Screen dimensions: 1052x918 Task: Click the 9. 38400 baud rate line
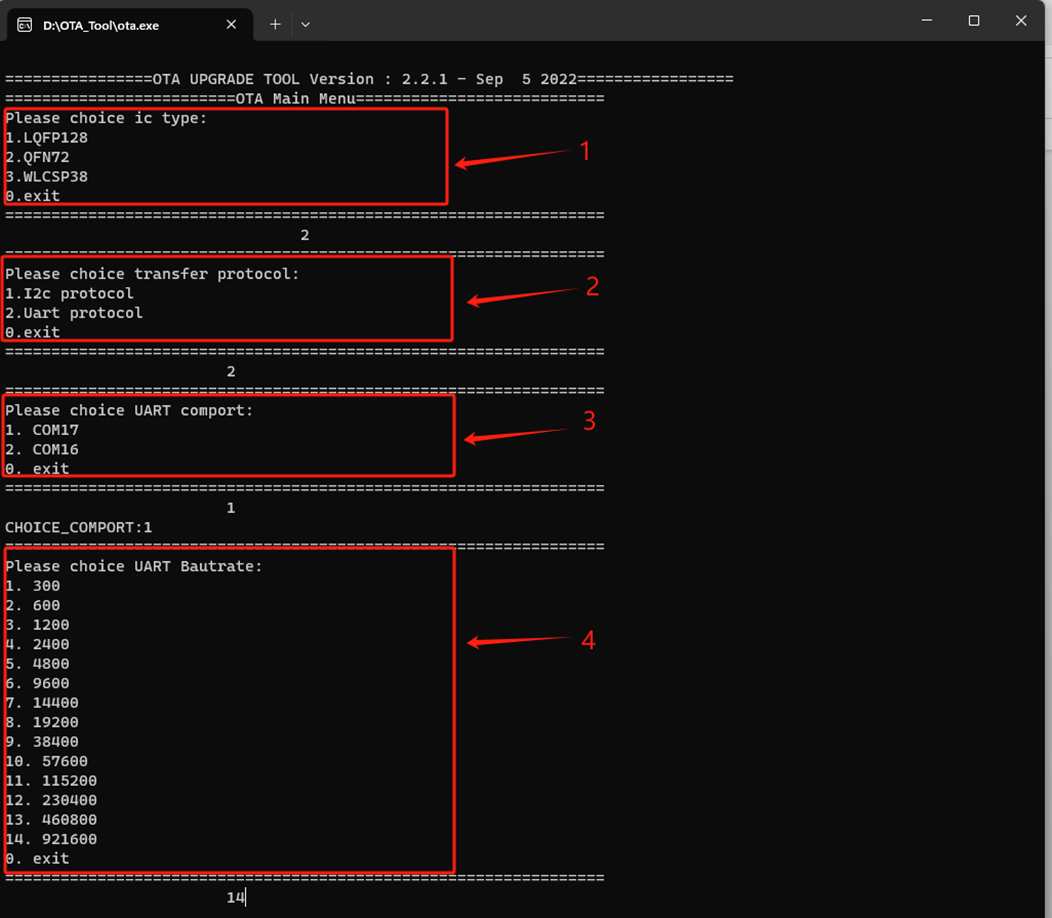[x=42, y=742]
